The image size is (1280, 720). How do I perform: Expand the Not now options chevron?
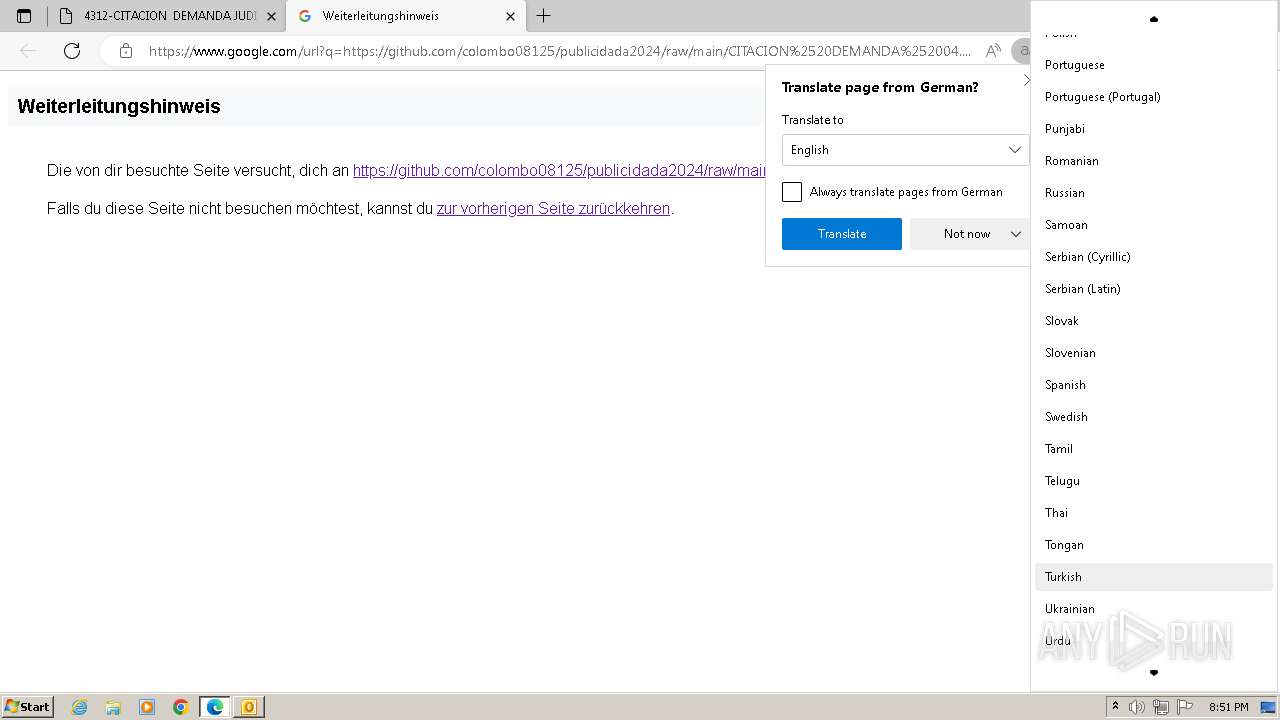click(x=1016, y=234)
